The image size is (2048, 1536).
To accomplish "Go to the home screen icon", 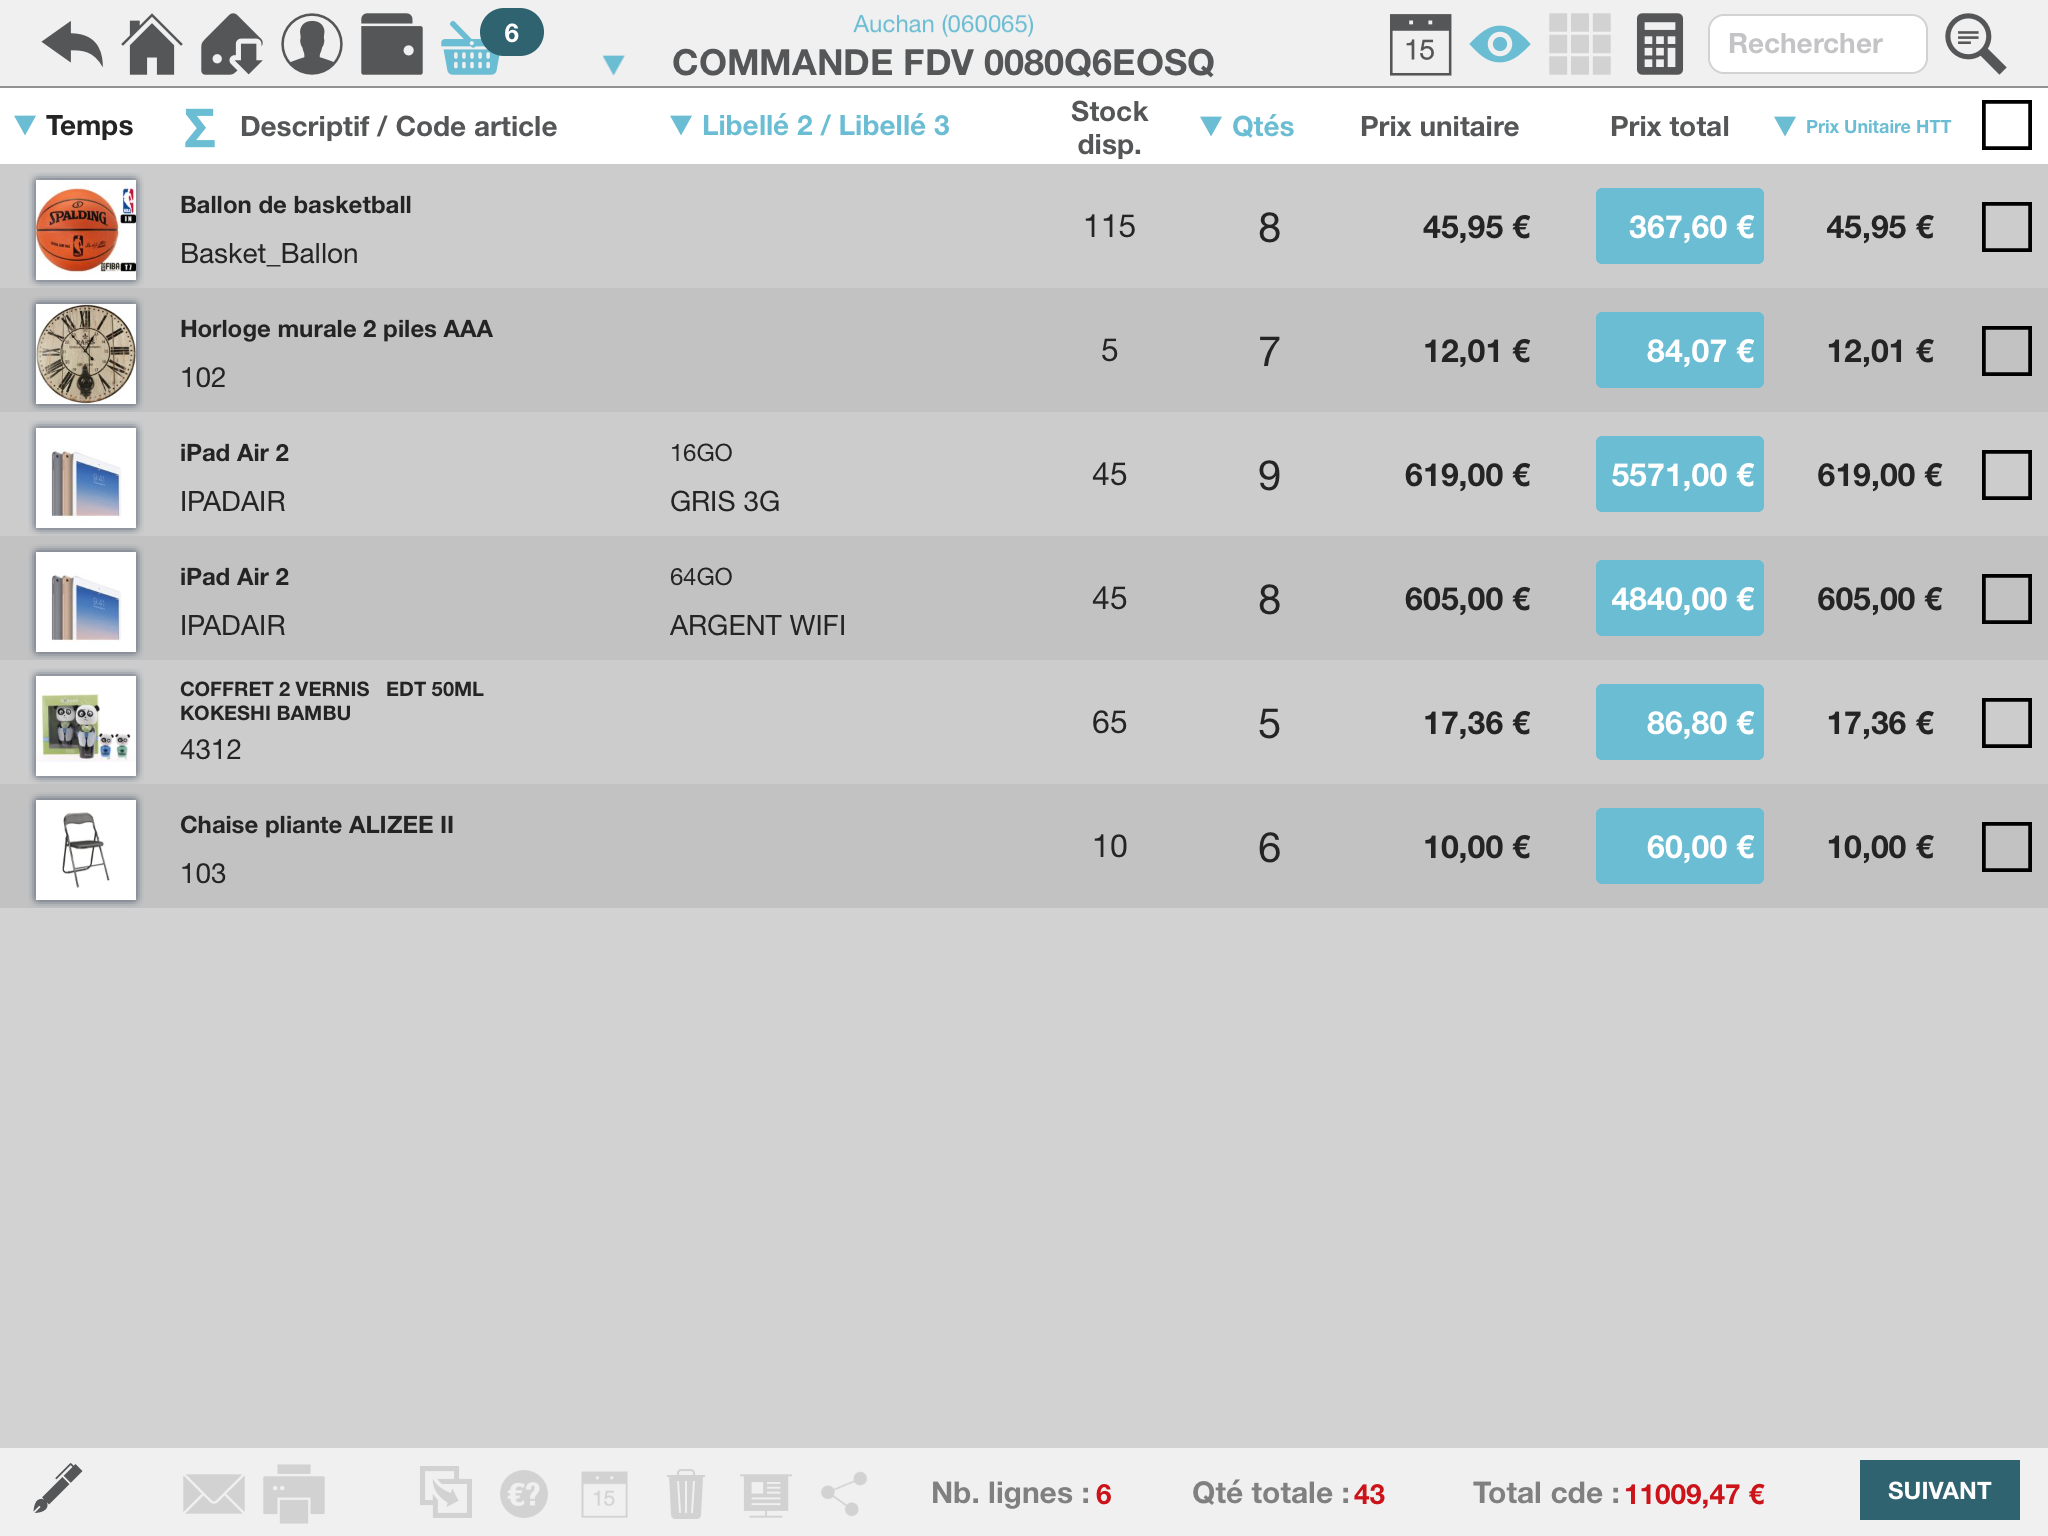I will point(152,44).
